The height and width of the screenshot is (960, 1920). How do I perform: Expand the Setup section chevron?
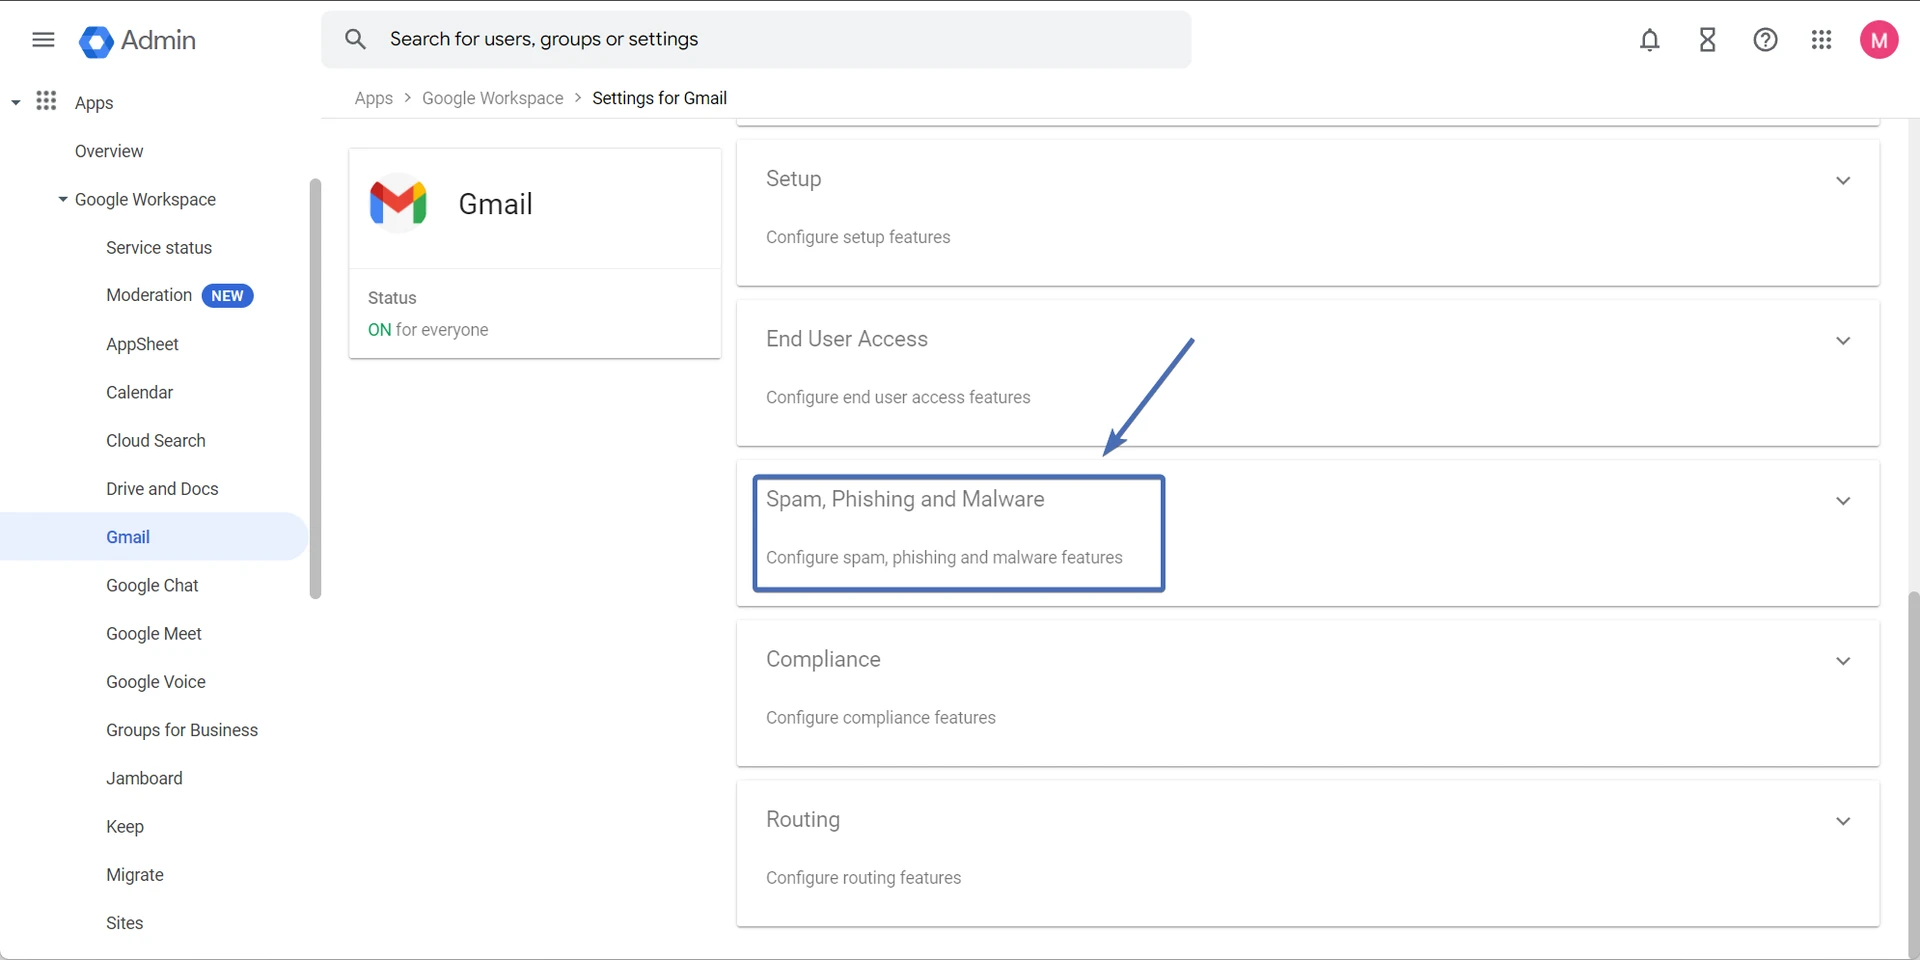[1842, 181]
